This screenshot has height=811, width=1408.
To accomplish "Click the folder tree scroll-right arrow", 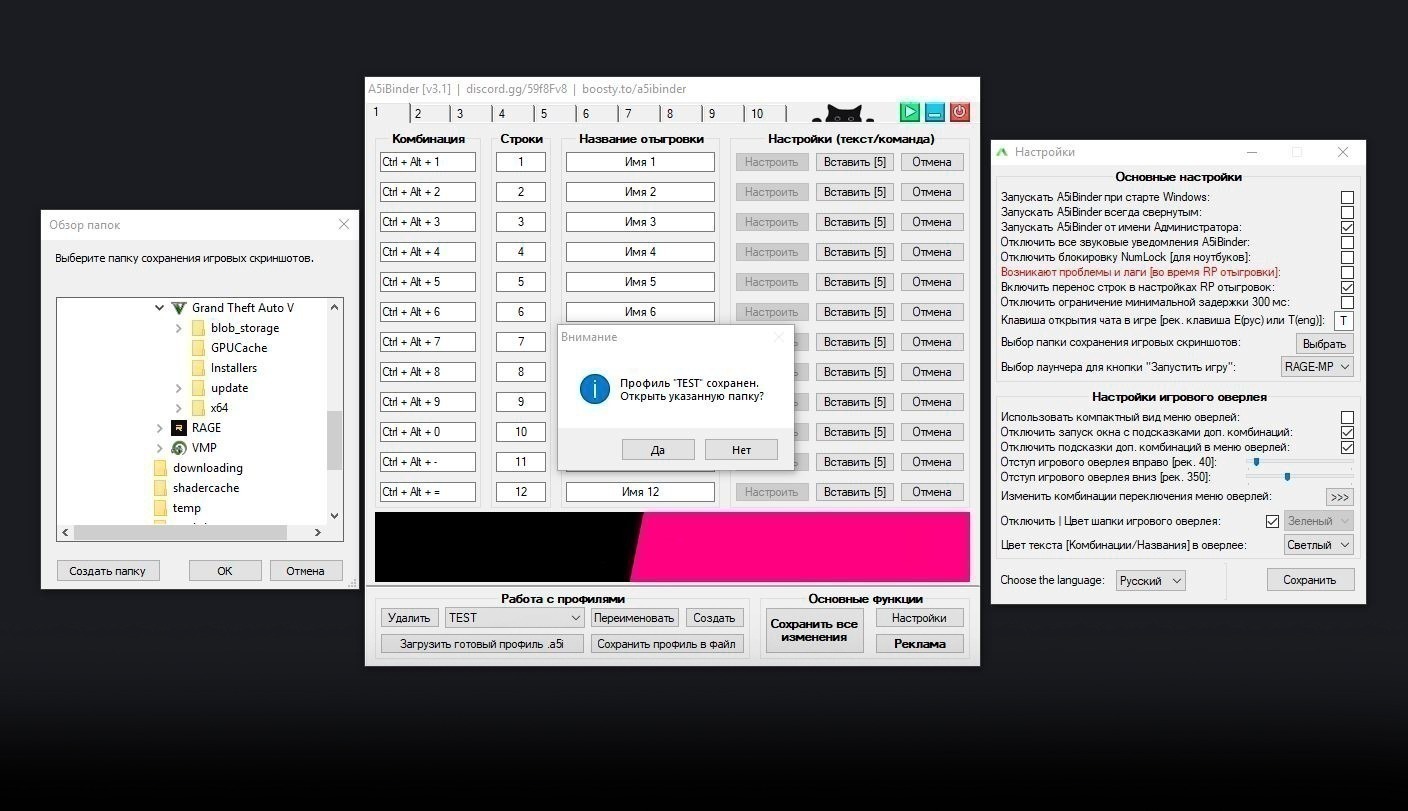I will (x=318, y=533).
